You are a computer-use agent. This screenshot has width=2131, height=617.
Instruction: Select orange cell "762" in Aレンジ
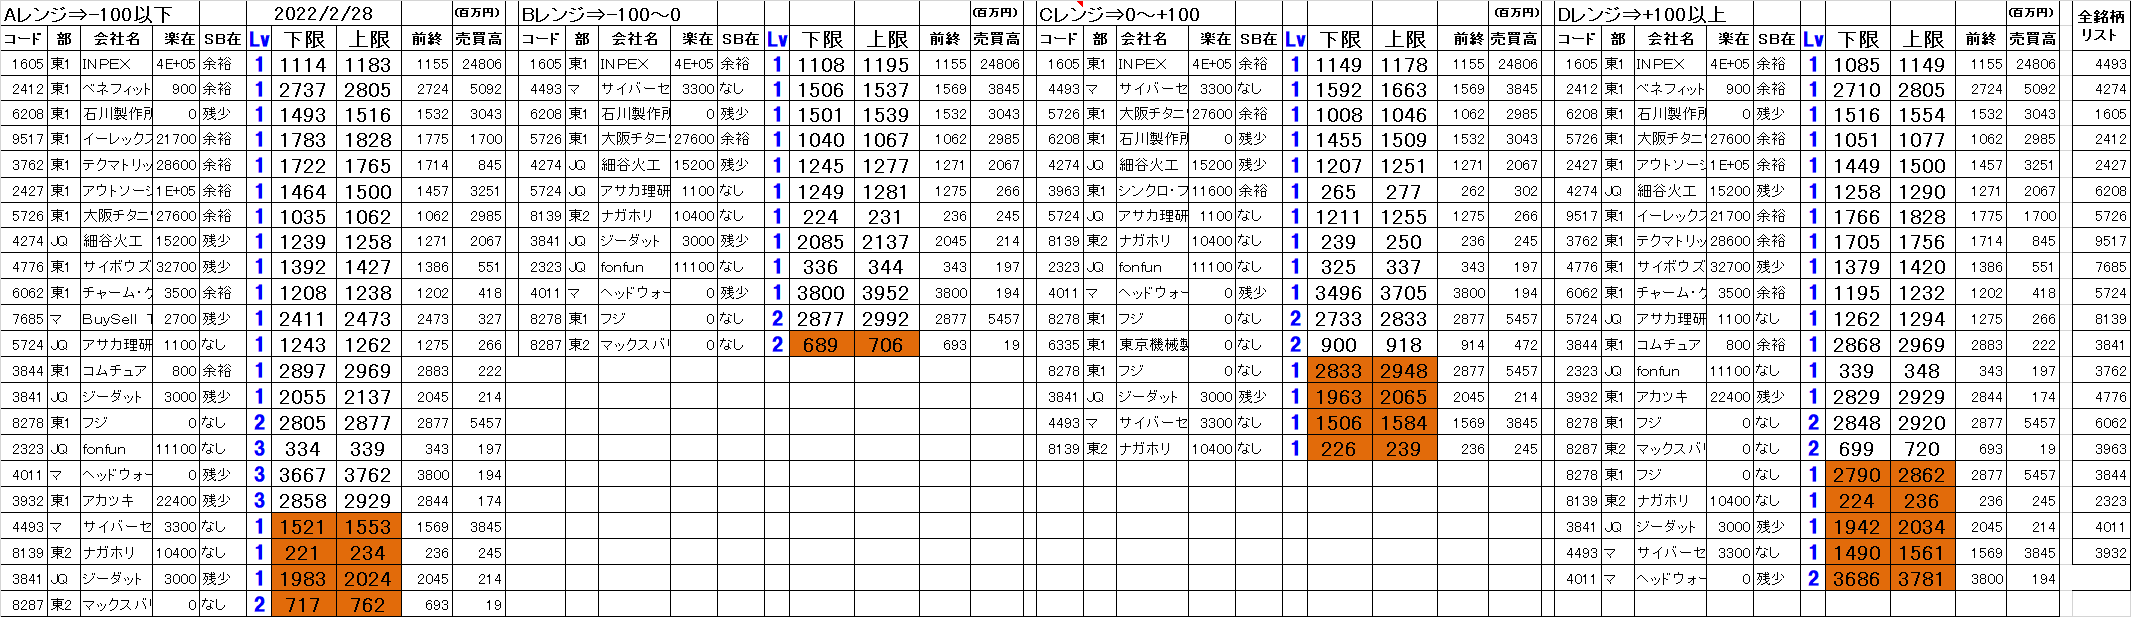pos(368,605)
